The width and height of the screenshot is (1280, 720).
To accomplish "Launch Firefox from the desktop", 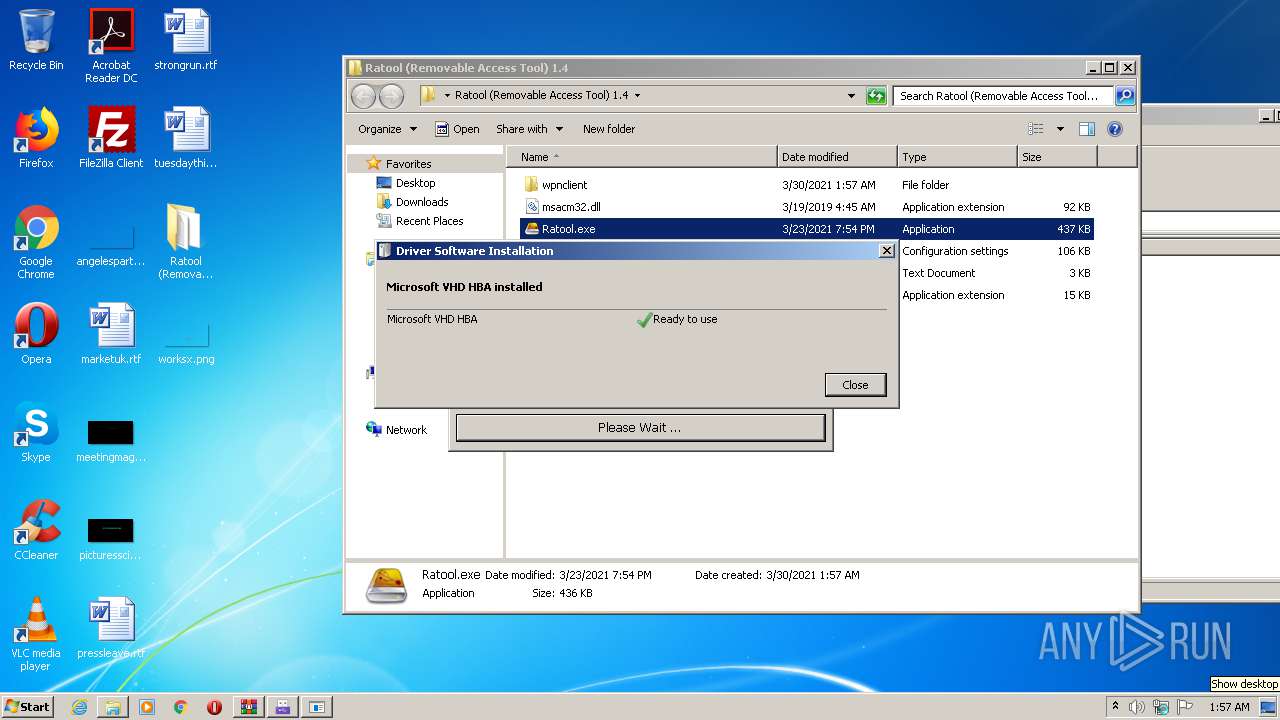I will tap(36, 138).
